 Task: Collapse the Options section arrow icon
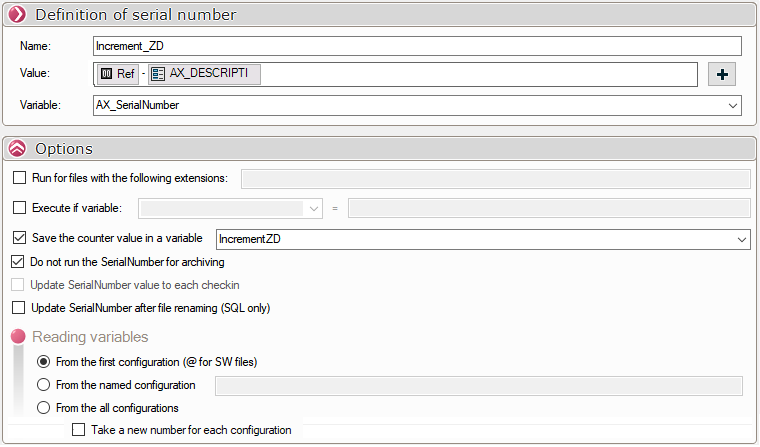[x=17, y=148]
